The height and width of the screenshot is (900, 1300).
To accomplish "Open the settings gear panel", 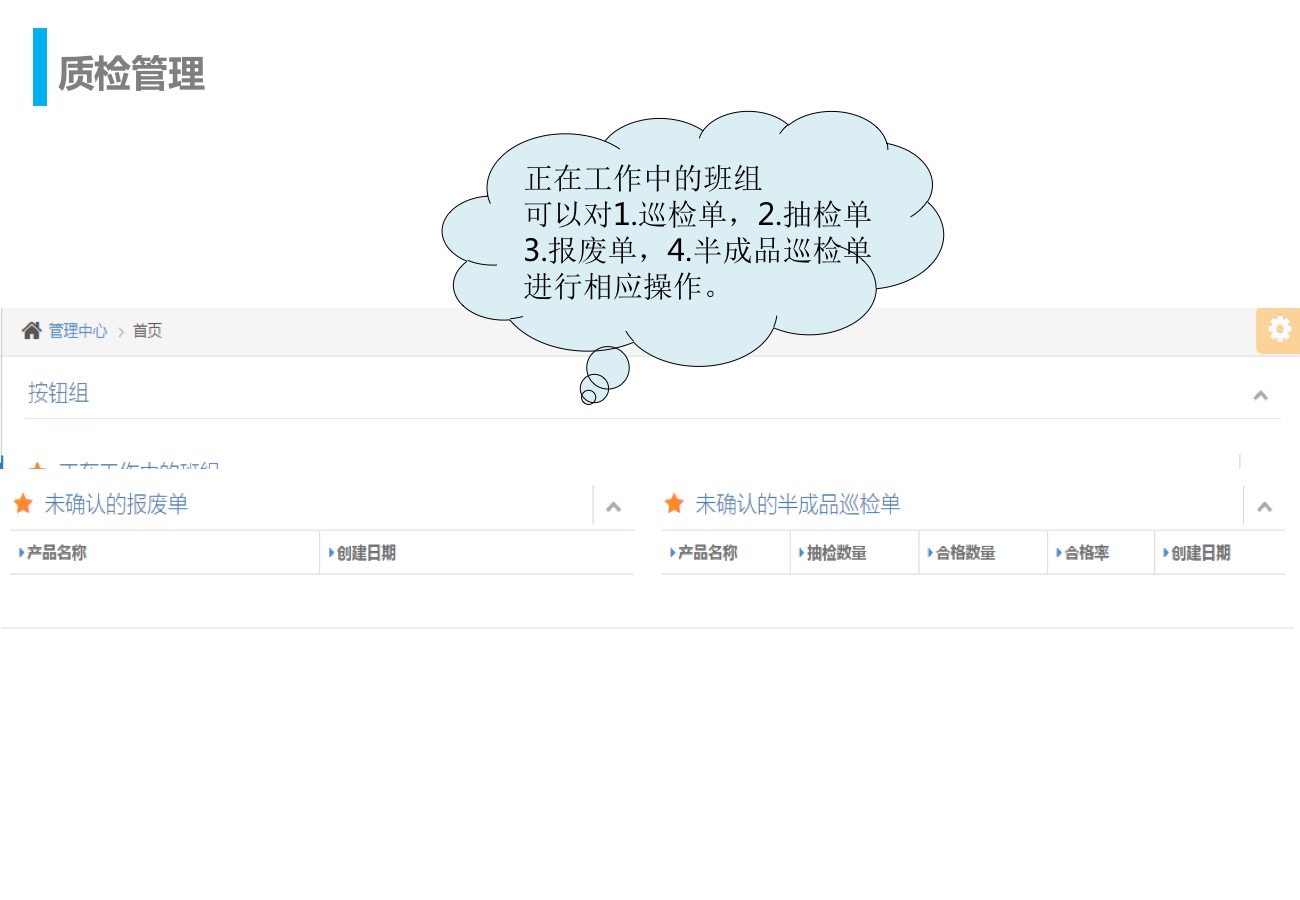I will pyautogui.click(x=1279, y=330).
